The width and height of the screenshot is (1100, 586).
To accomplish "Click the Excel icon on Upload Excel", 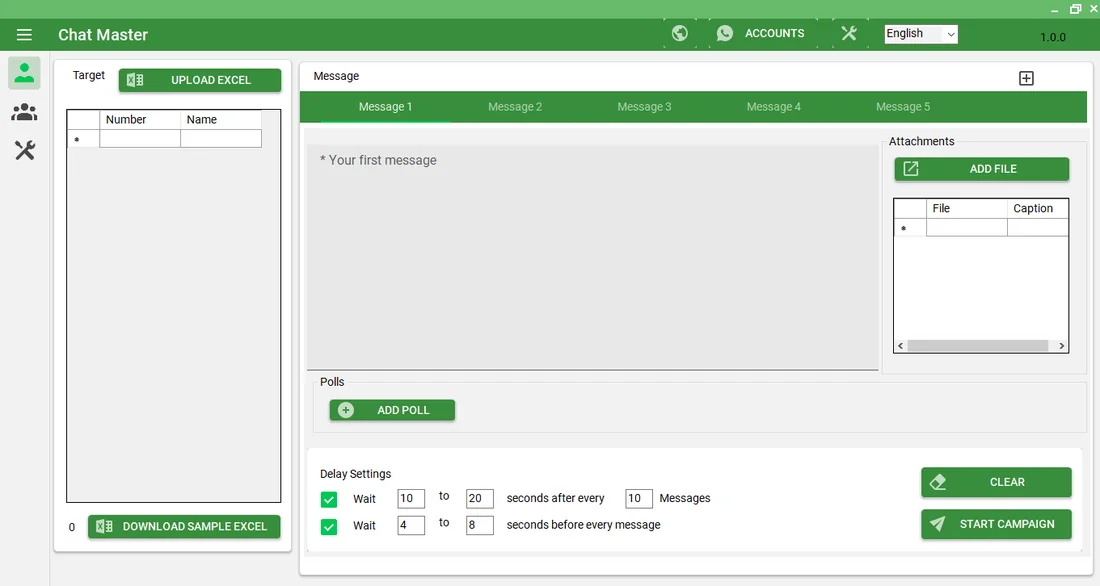I will click(x=135, y=80).
